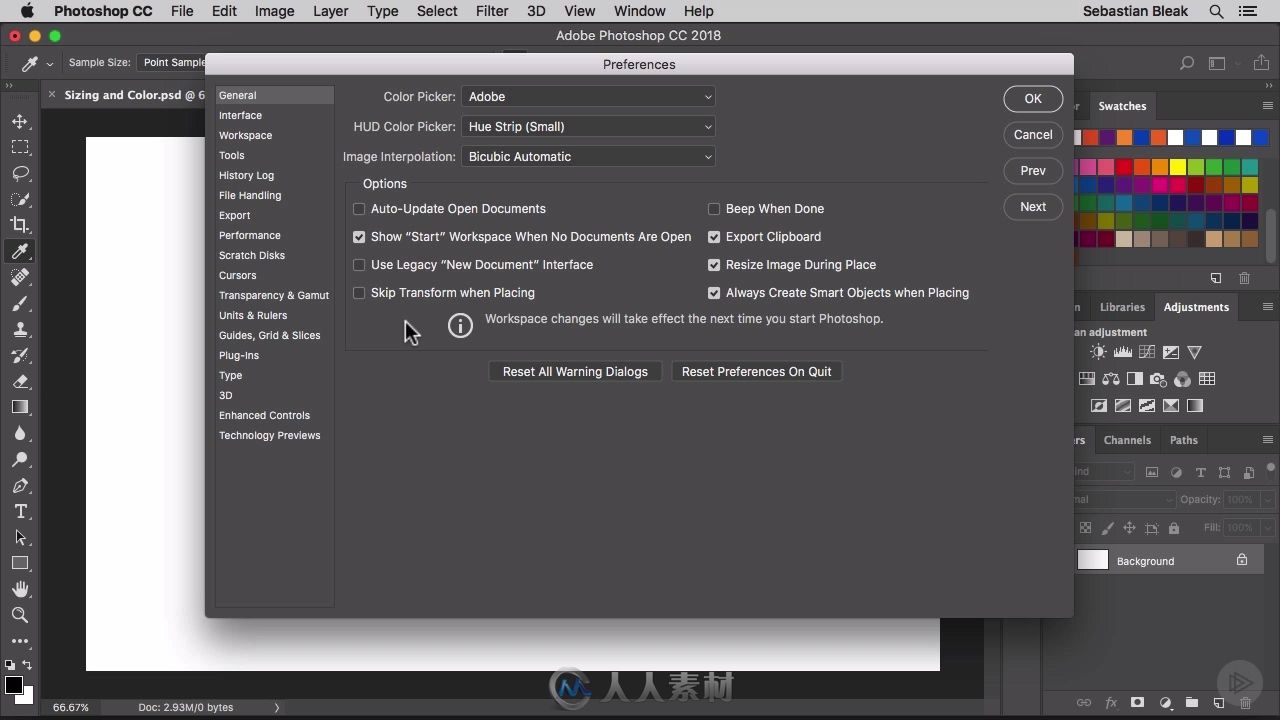Select the Rectangular Marquee tool
This screenshot has width=1280, height=720.
pos(20,147)
